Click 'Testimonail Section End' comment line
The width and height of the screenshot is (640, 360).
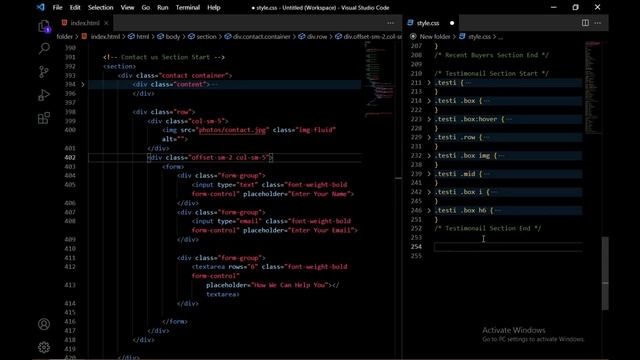coord(488,229)
